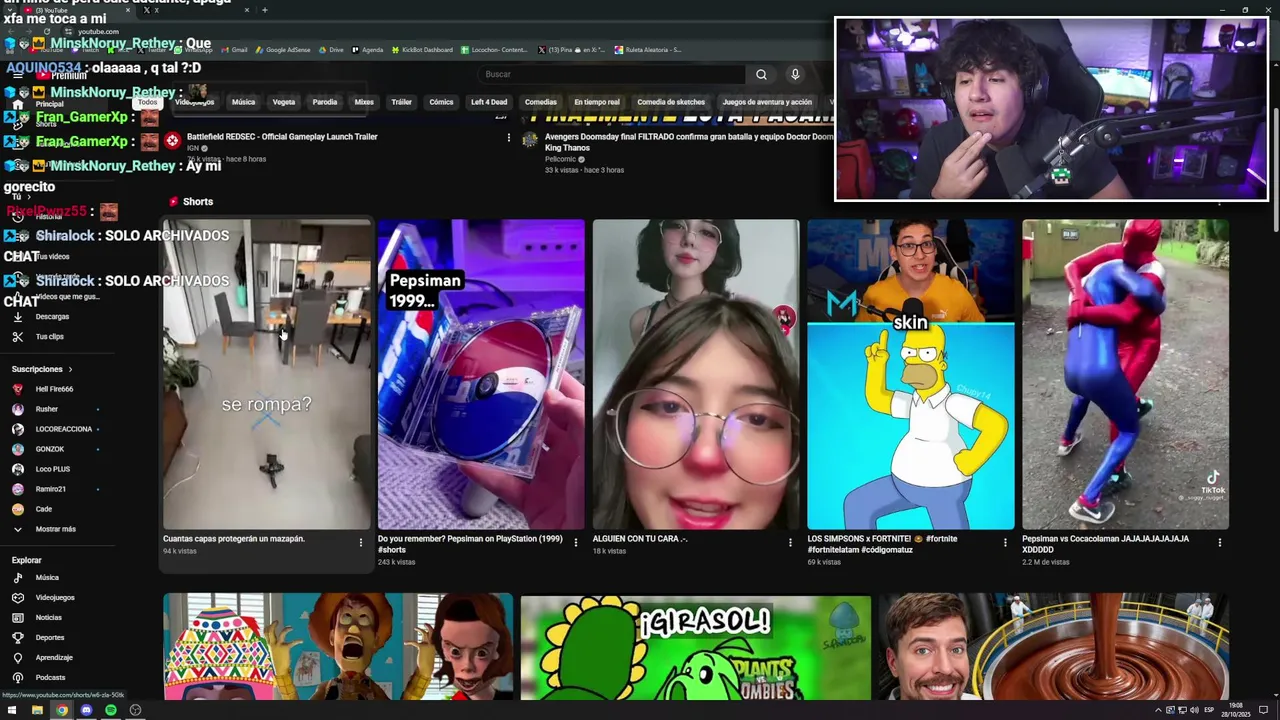1280x720 pixels.
Task: Click the YouTube search magnifier button
Action: click(x=761, y=74)
